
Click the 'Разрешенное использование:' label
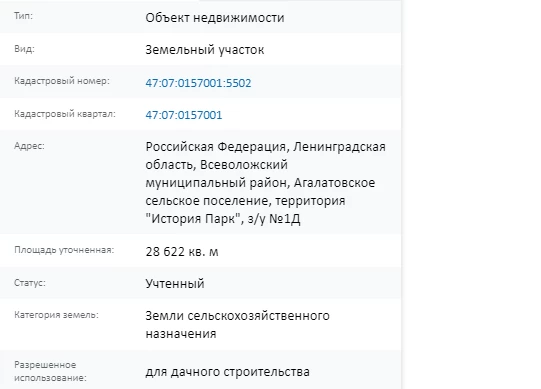[50, 371]
